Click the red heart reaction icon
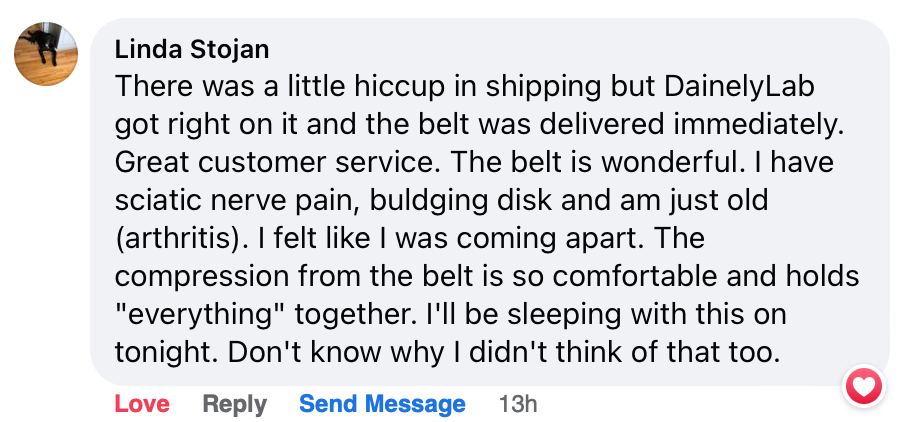This screenshot has width=902, height=422. coord(863,385)
